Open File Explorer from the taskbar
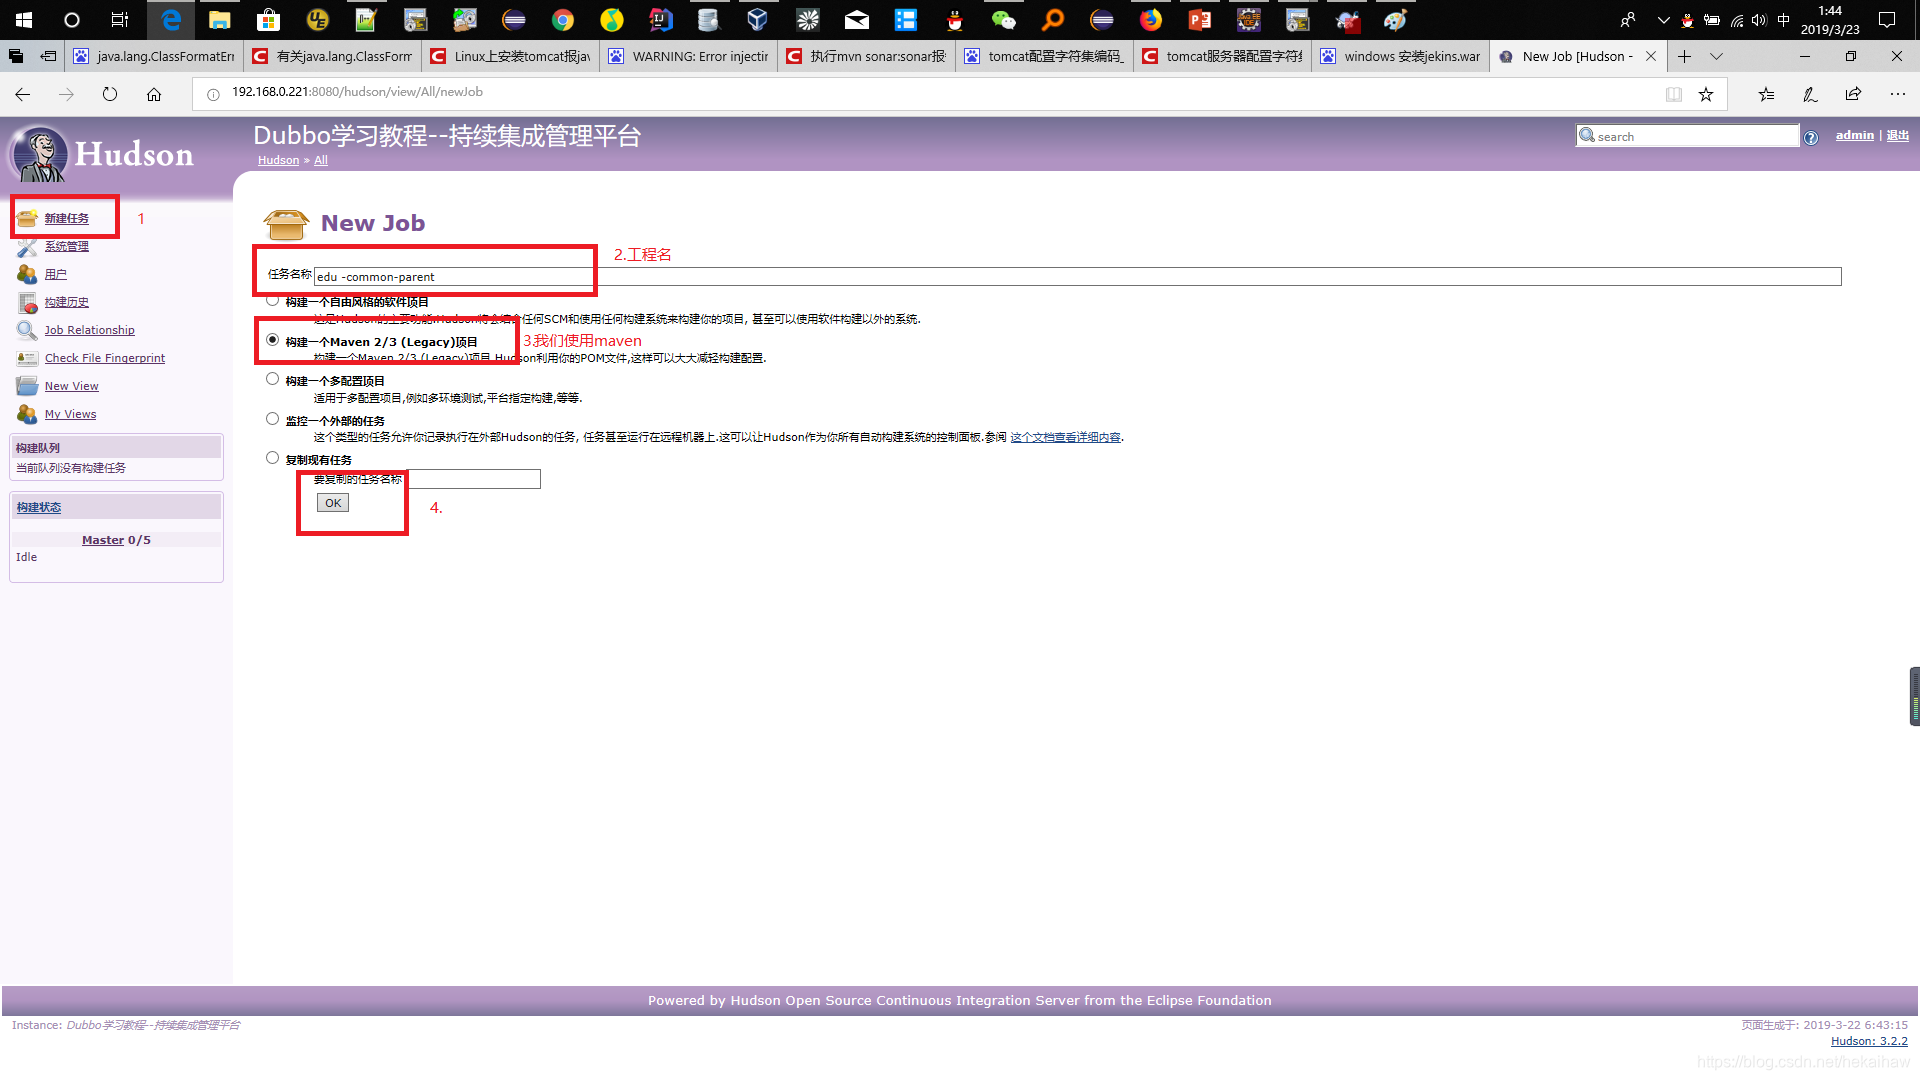Screen dimensions: 1920x1080 pyautogui.click(x=220, y=19)
